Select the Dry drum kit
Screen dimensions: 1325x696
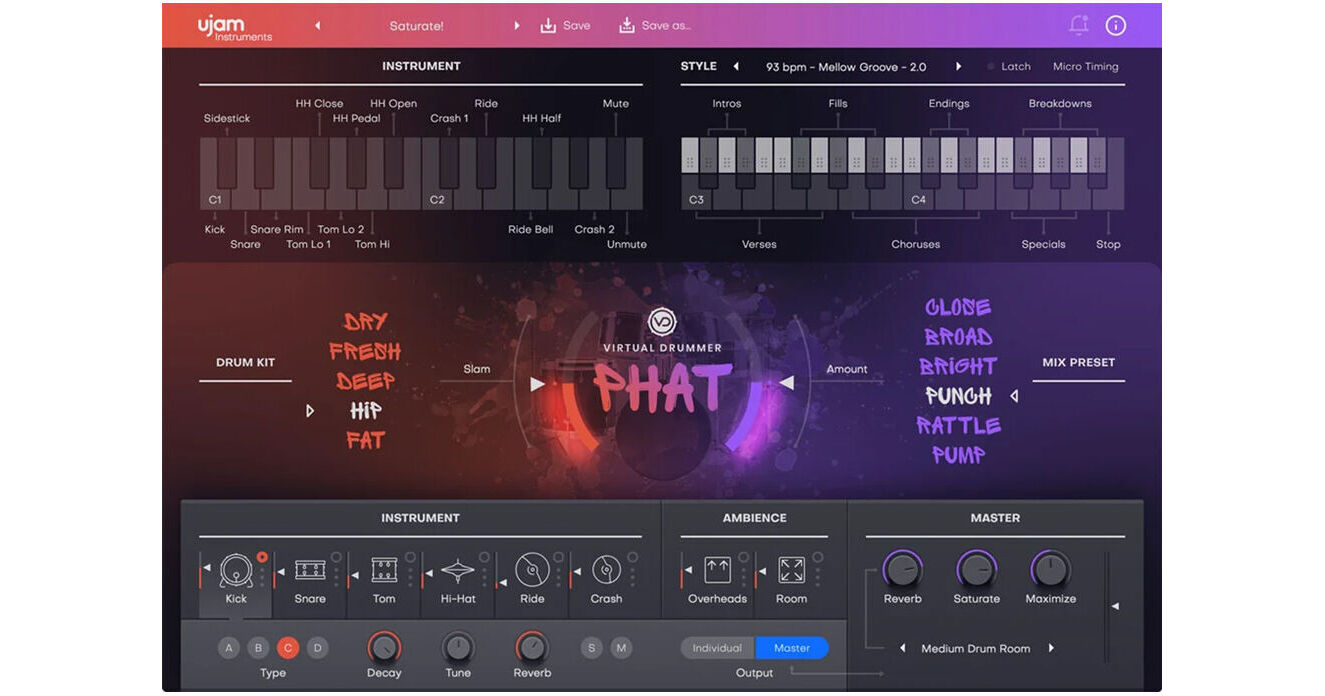coord(365,322)
